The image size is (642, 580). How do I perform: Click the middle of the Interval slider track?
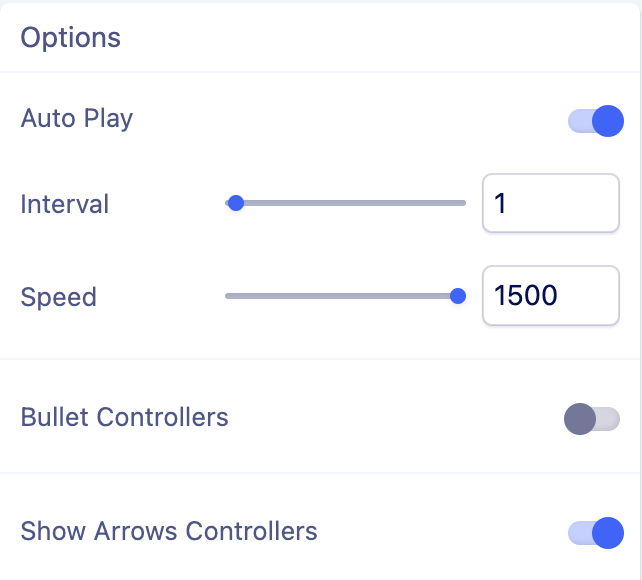(x=346, y=203)
